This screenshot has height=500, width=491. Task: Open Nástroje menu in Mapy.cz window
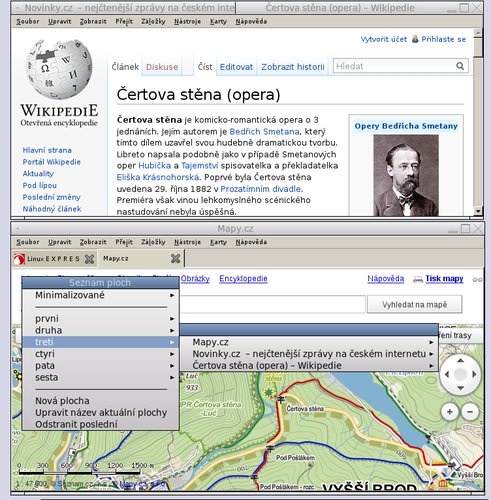tap(187, 242)
